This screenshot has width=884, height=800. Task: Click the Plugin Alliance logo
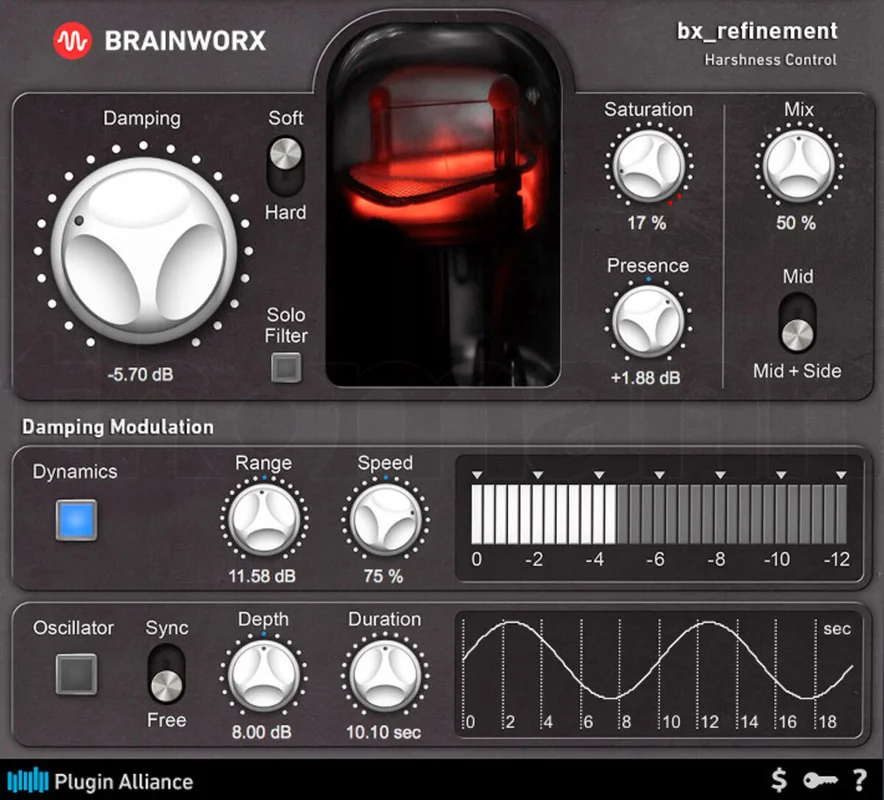coord(100,781)
